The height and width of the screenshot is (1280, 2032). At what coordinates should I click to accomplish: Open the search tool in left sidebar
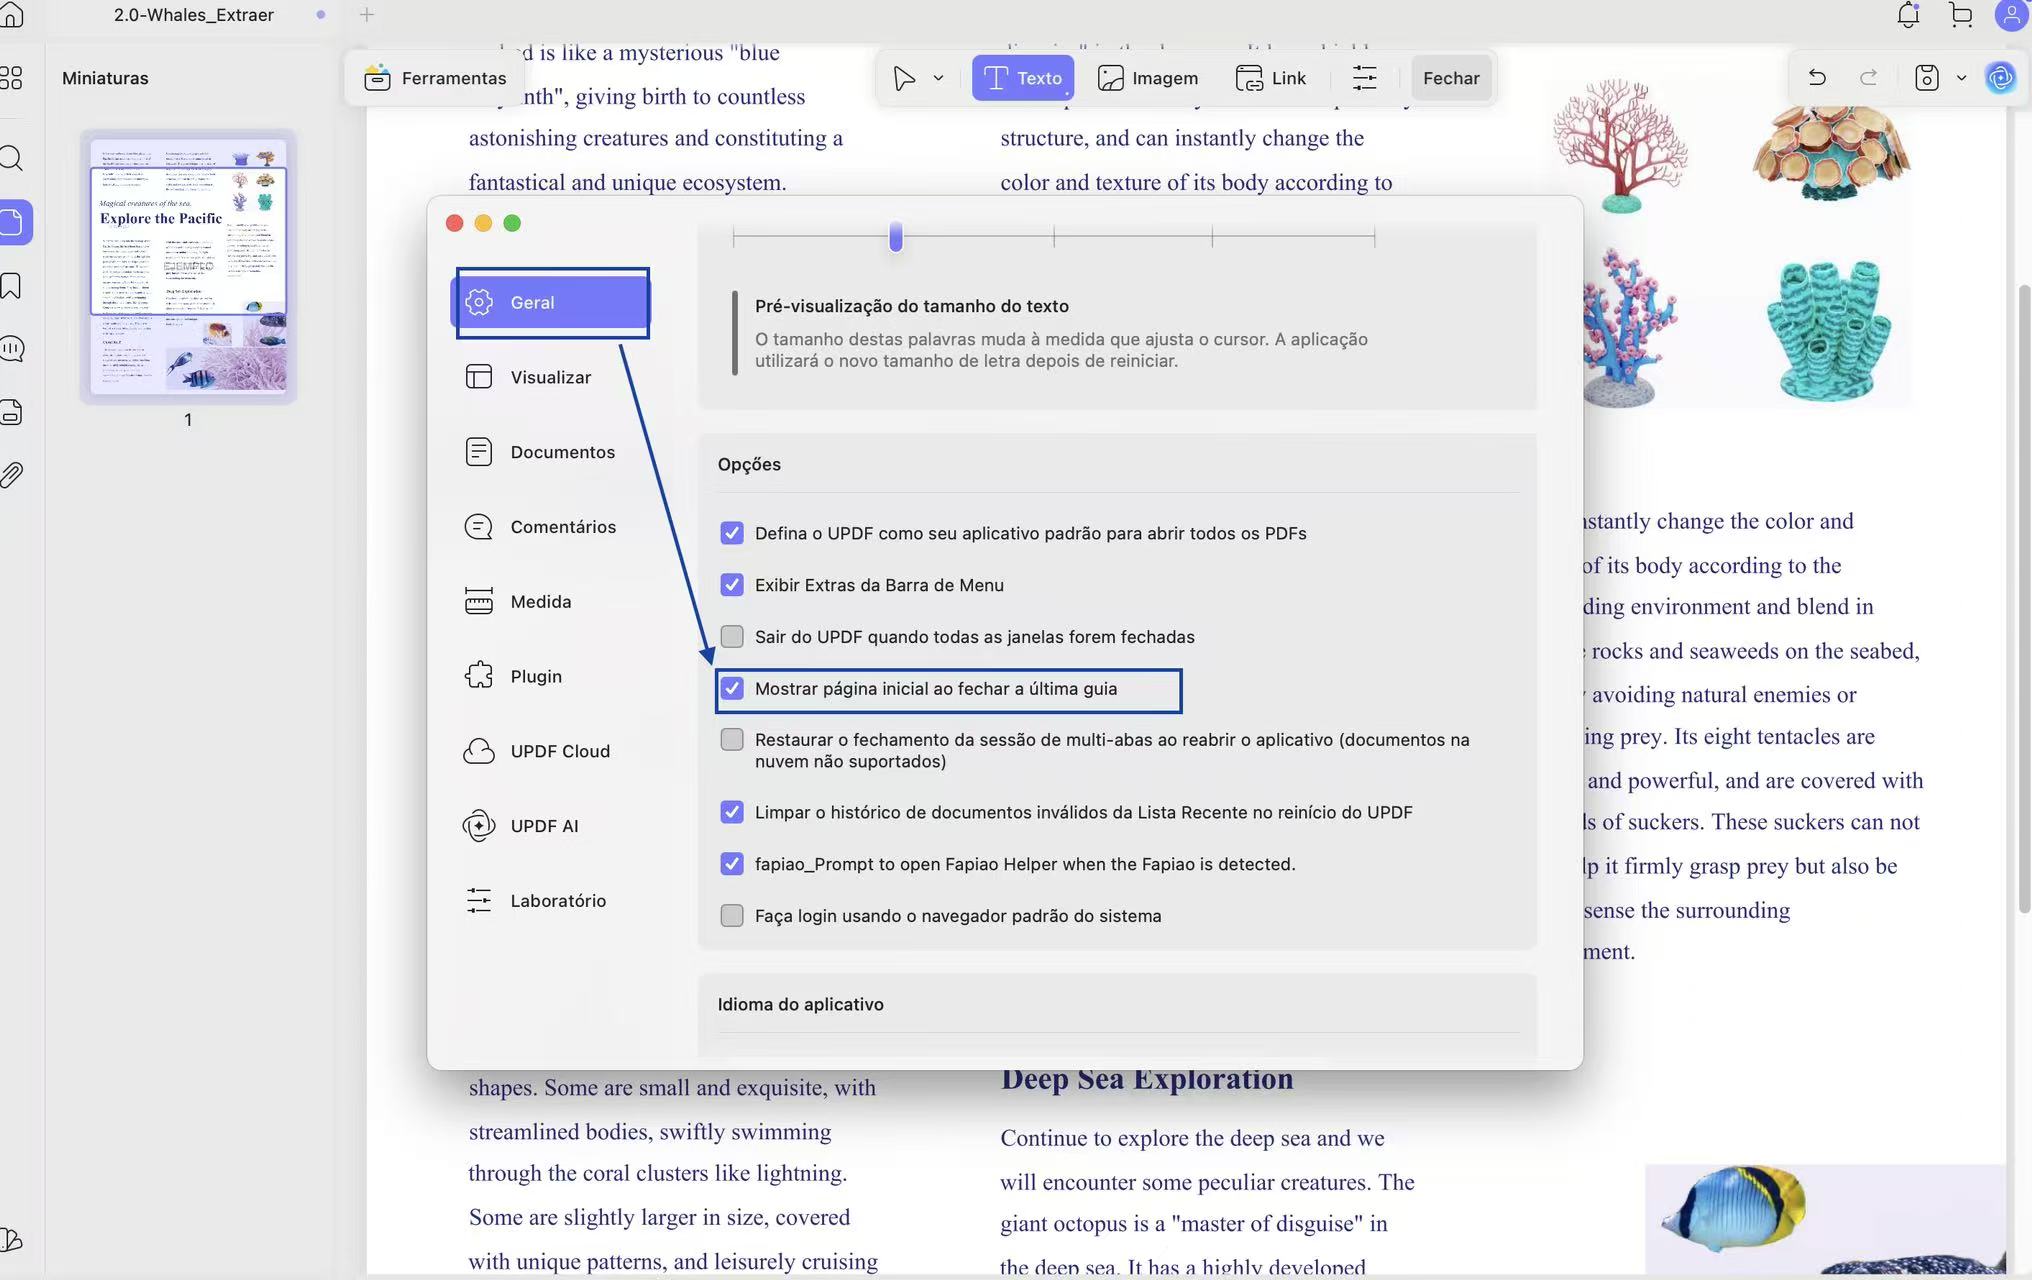(12, 158)
